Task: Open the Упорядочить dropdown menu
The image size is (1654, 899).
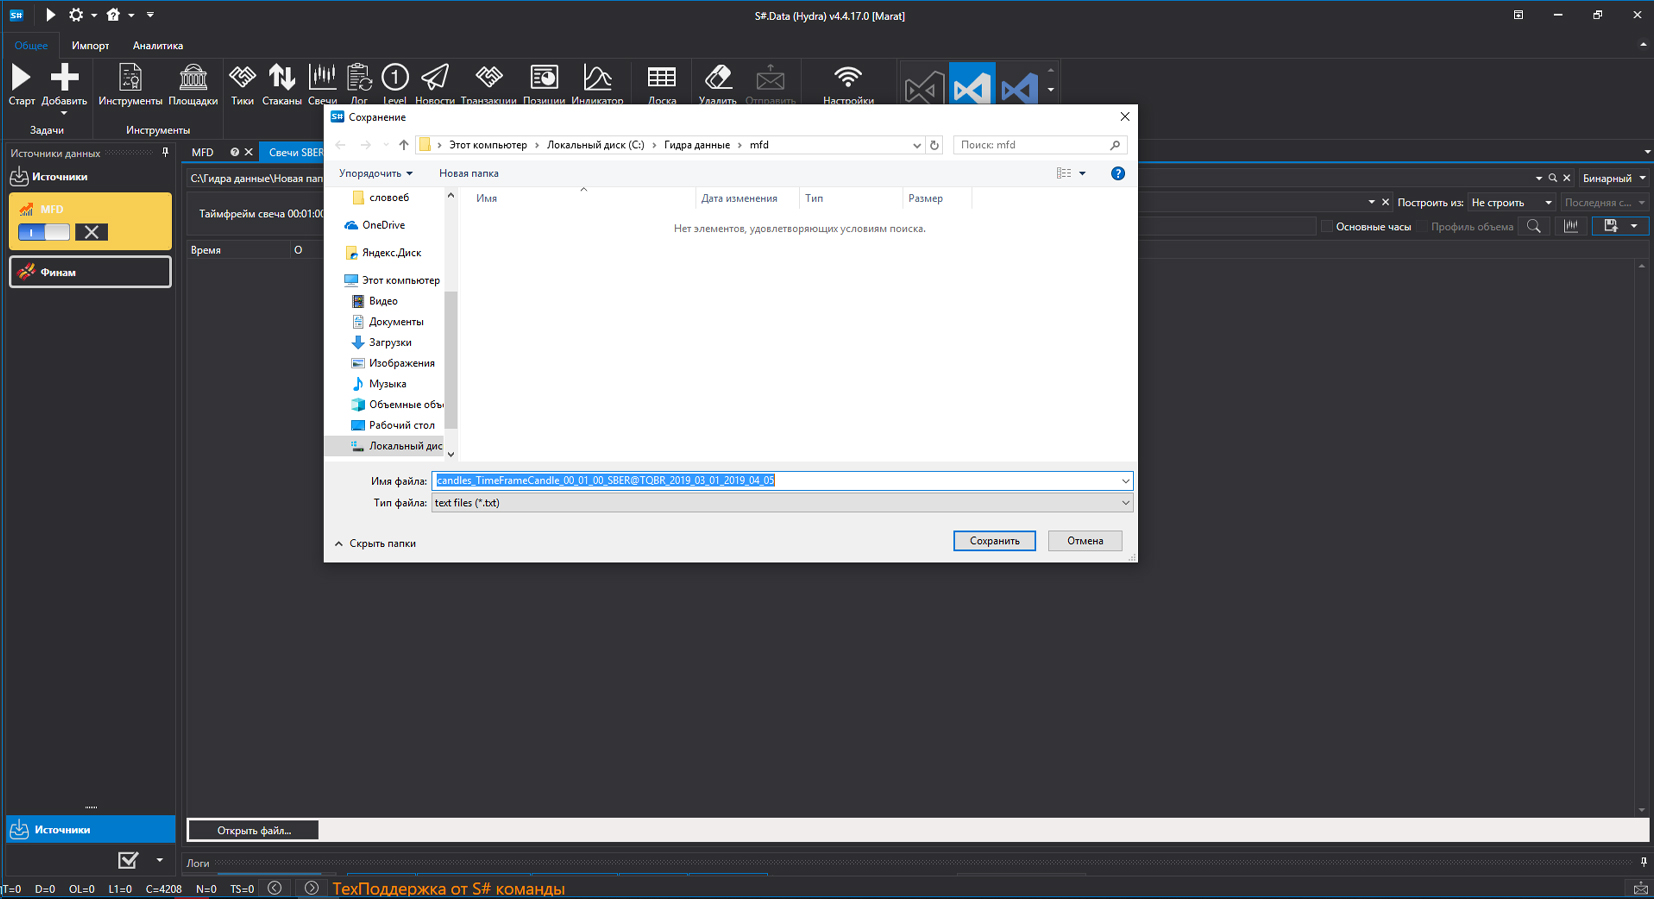Action: (x=375, y=173)
